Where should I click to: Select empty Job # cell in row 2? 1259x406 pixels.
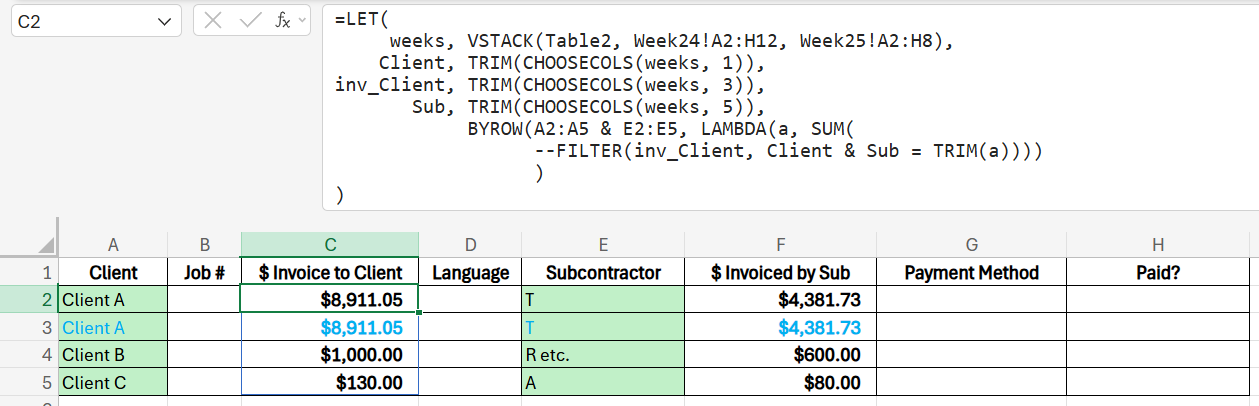pos(204,299)
